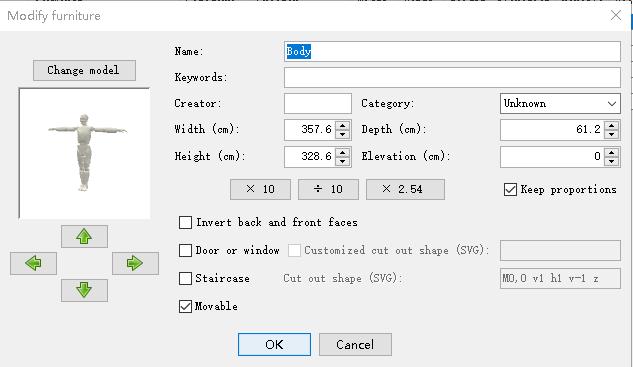The width and height of the screenshot is (633, 367).
Task: Increase Width with the up spinner
Action: 343,125
